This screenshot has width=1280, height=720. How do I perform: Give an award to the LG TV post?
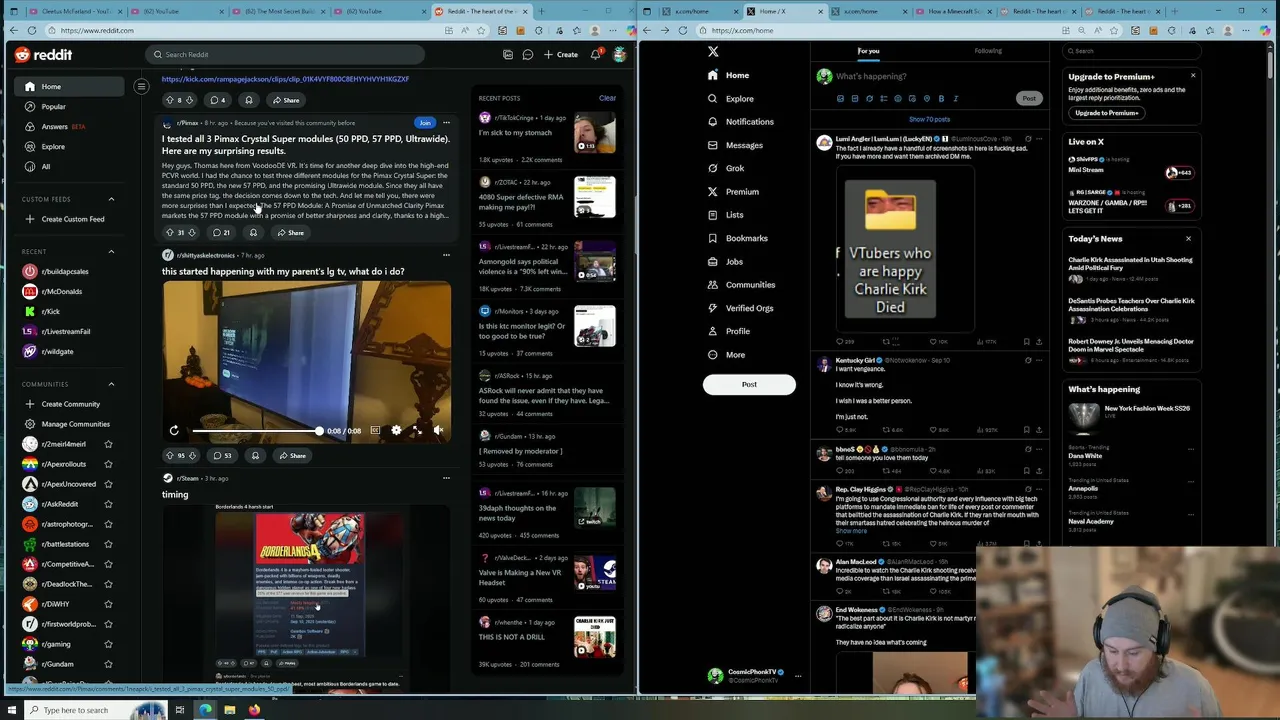255,455
